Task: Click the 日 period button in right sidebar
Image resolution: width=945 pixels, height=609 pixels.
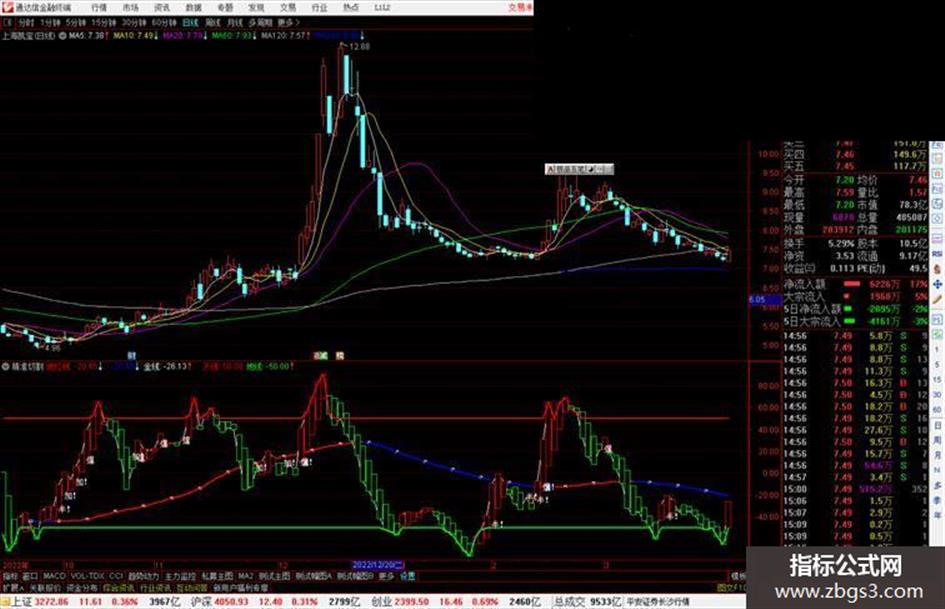Action: click(937, 425)
